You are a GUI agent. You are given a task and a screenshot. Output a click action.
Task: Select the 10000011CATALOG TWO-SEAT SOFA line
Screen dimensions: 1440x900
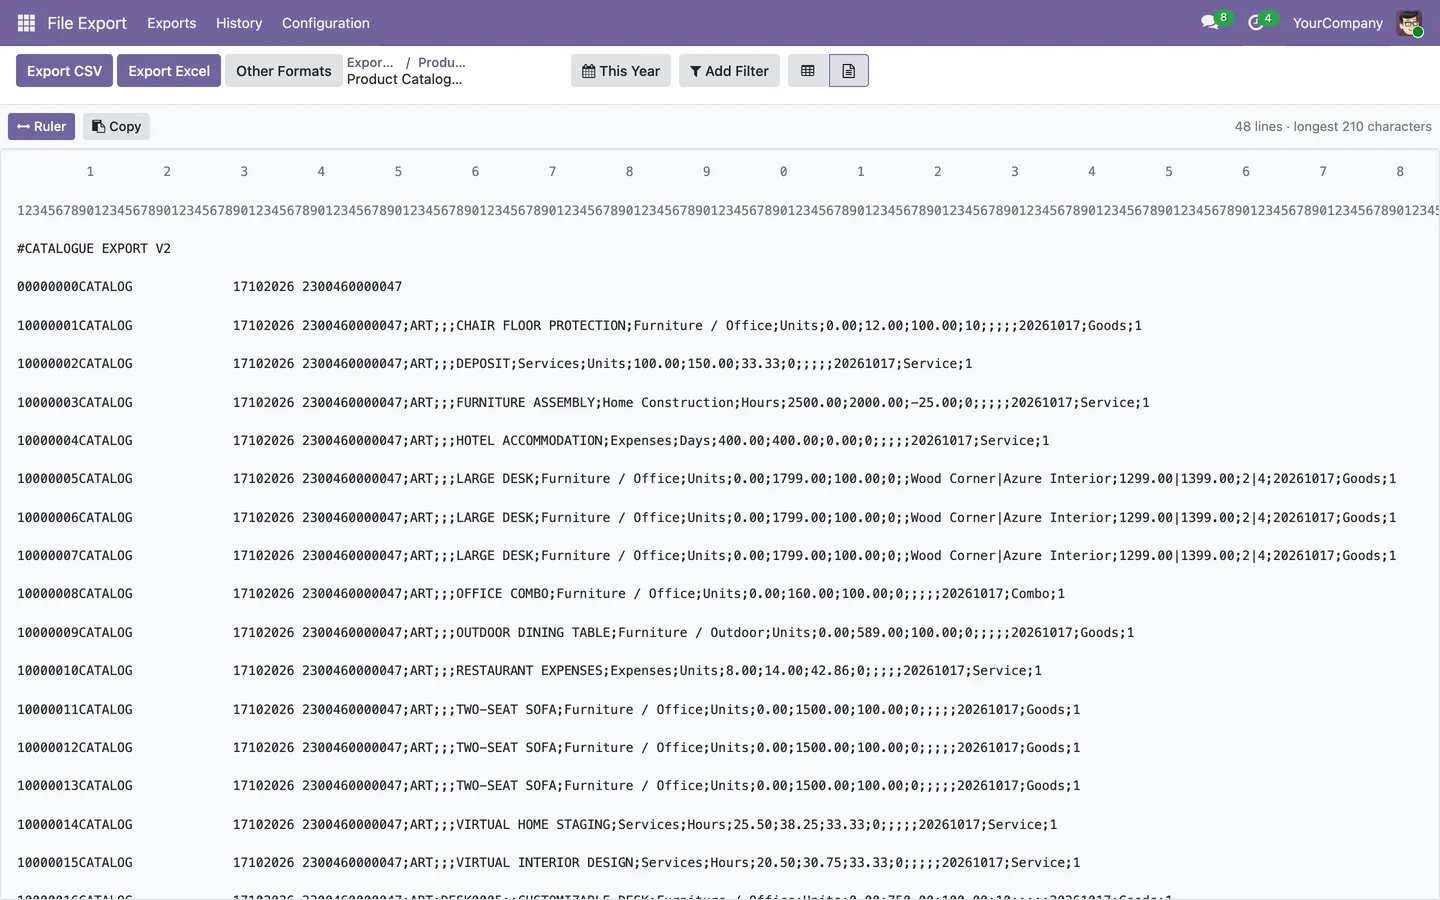[549, 709]
